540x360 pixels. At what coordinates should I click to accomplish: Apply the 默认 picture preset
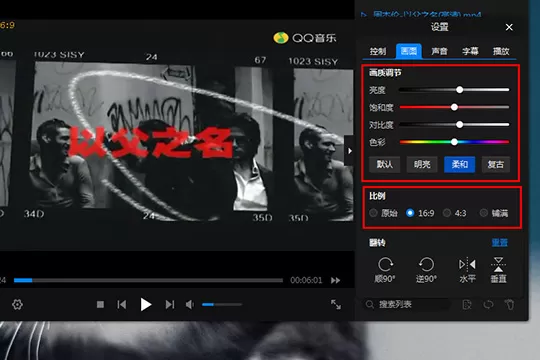pyautogui.click(x=385, y=164)
